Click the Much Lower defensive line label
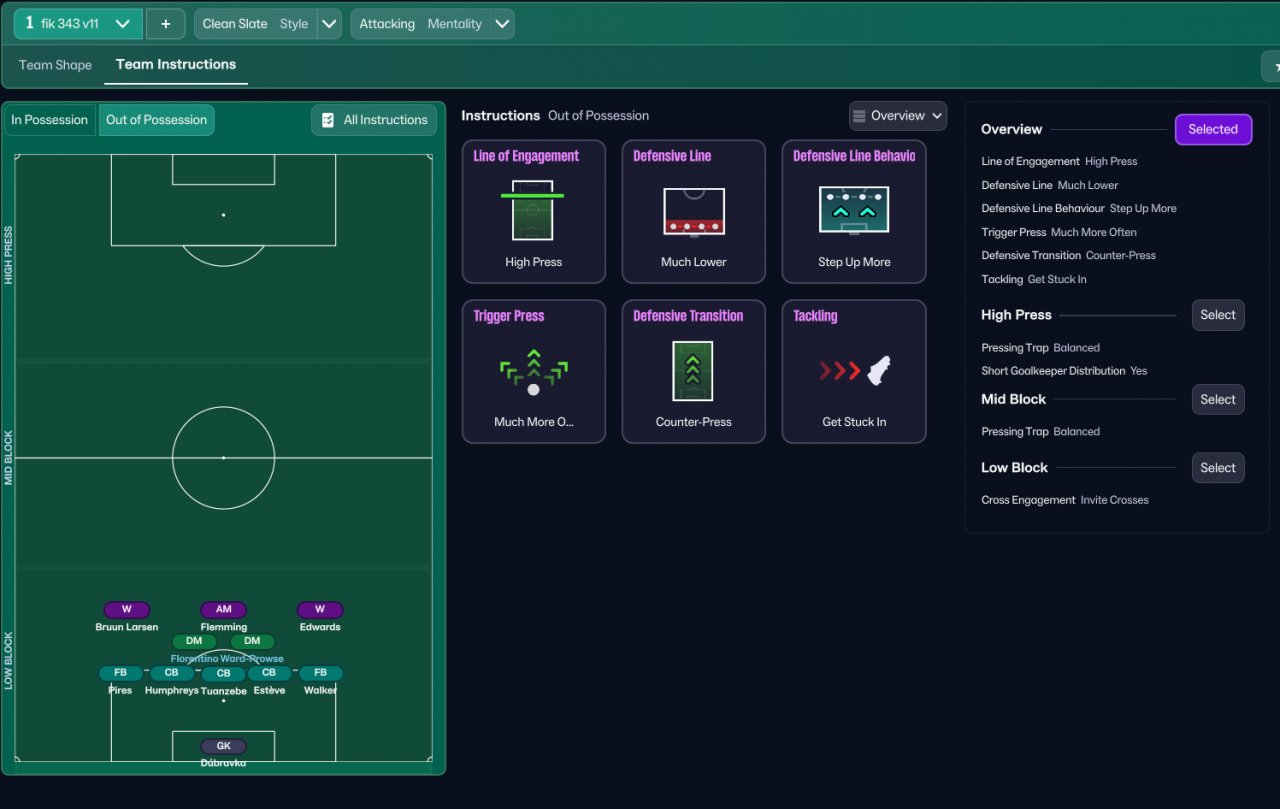The image size is (1280, 809). pyautogui.click(x=694, y=262)
